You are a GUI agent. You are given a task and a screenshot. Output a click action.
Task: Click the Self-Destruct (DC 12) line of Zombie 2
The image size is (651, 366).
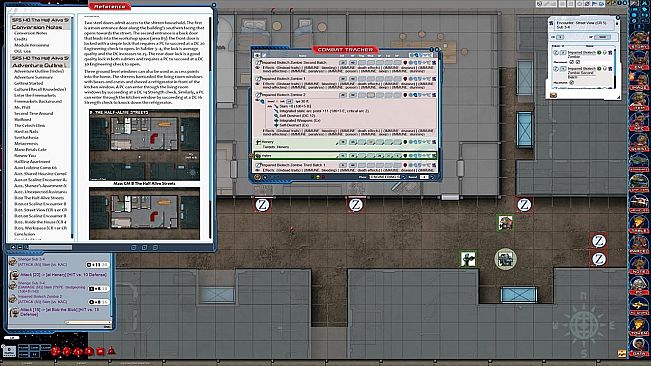(297, 116)
